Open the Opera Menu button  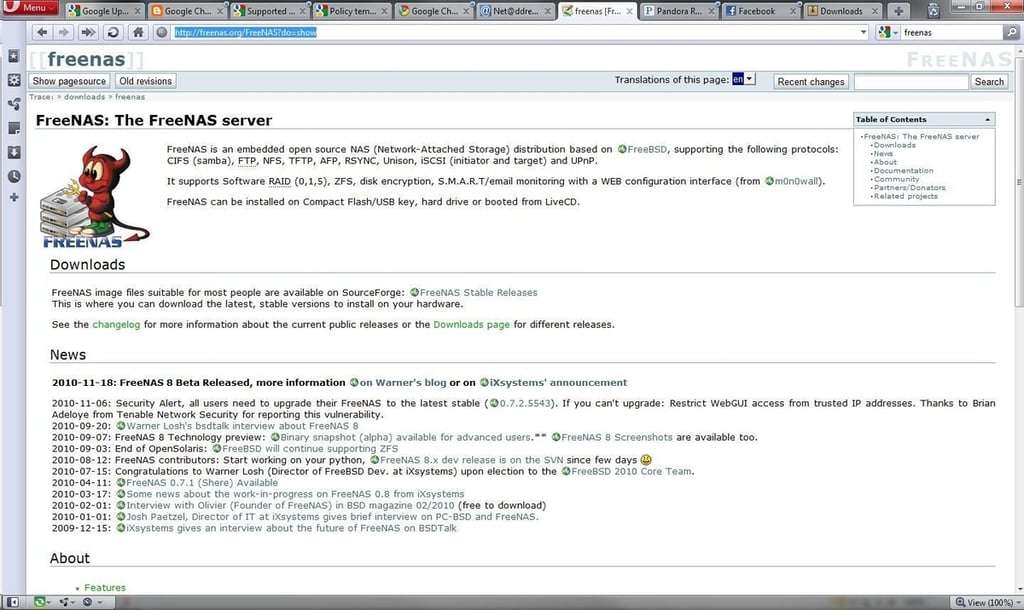point(29,8)
